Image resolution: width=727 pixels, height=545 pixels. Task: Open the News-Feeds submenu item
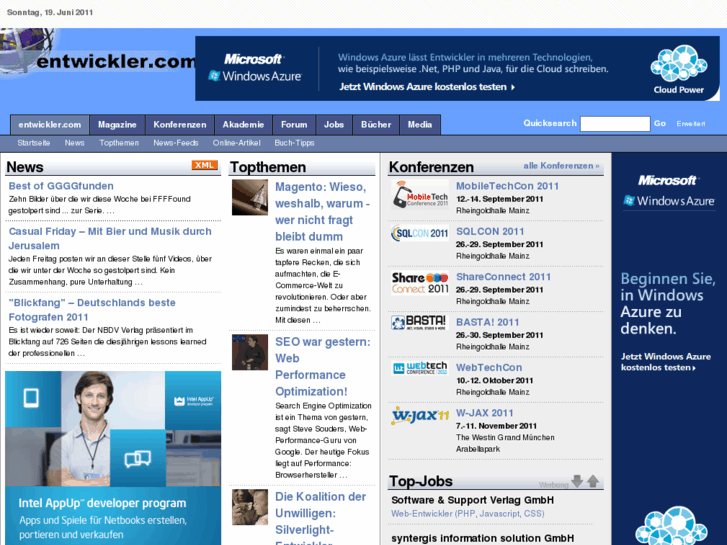tap(176, 143)
